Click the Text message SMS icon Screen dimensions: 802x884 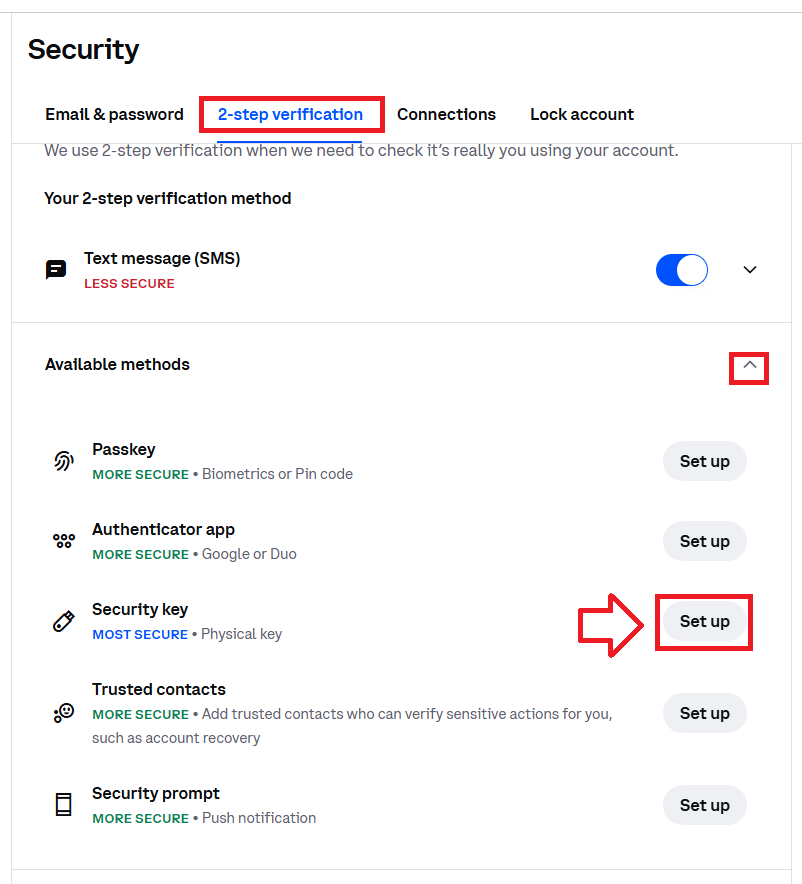57,270
